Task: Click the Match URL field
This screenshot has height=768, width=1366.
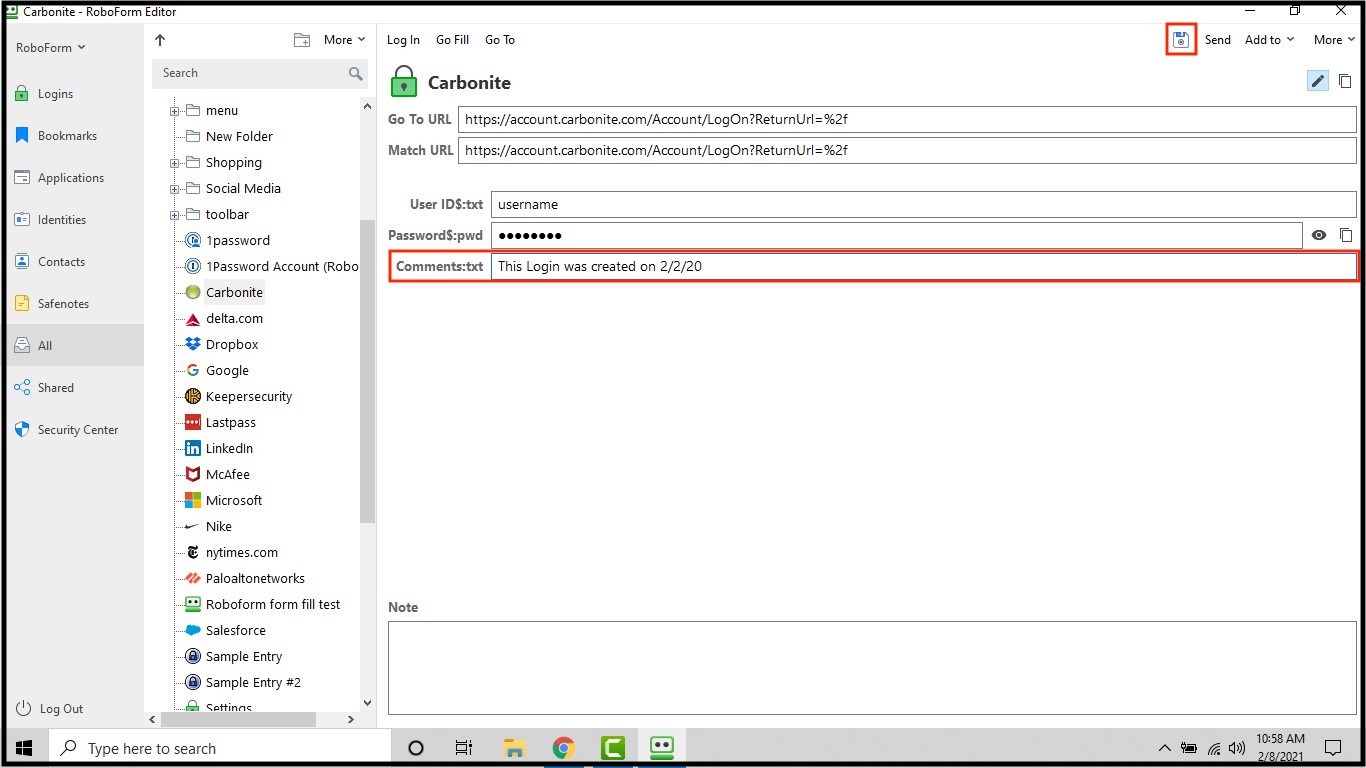Action: tap(907, 151)
